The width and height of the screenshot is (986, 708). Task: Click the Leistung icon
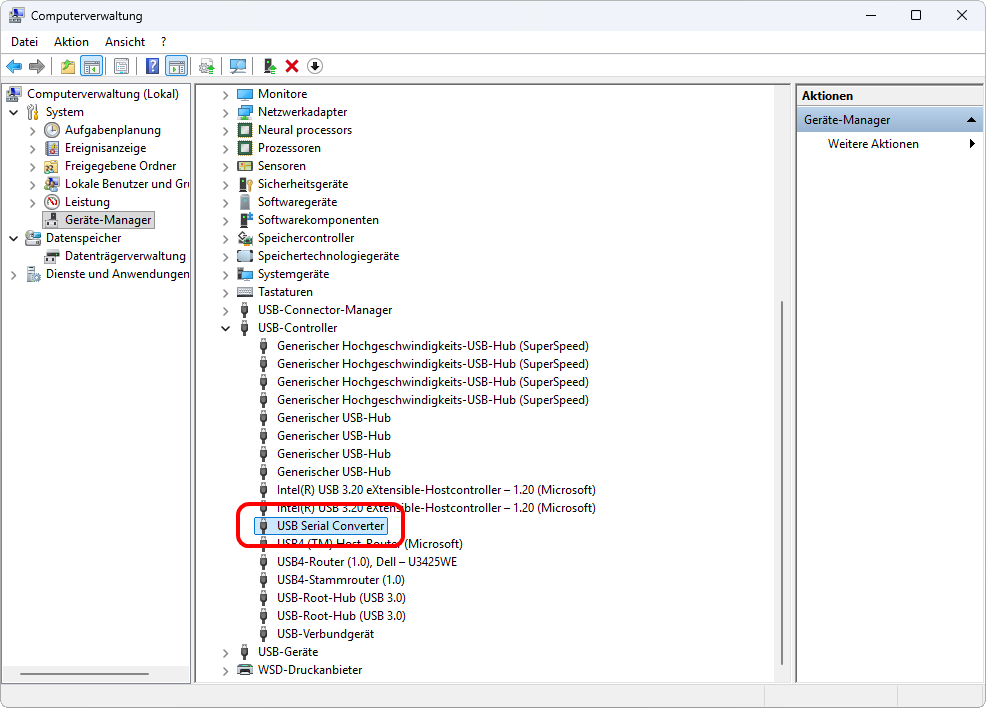pyautogui.click(x=52, y=202)
